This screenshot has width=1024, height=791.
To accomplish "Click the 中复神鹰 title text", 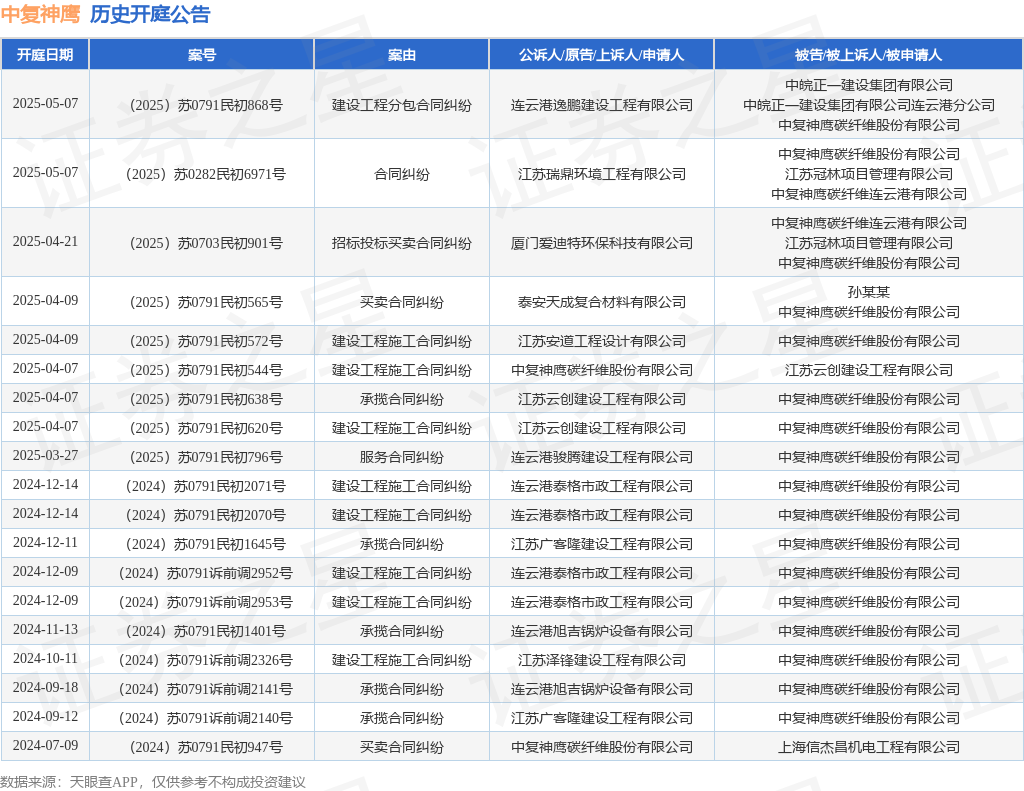I will (x=40, y=14).
